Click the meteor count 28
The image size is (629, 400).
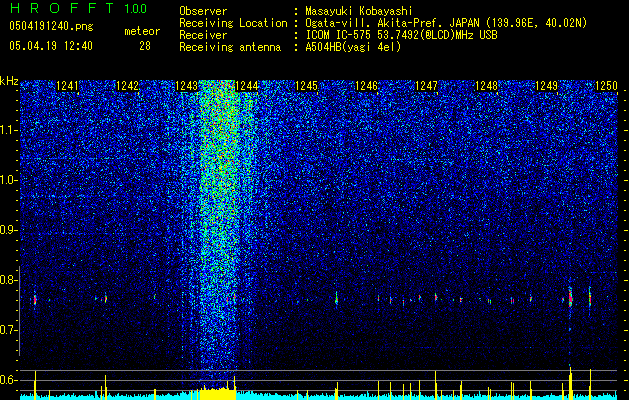pyautogui.click(x=145, y=46)
